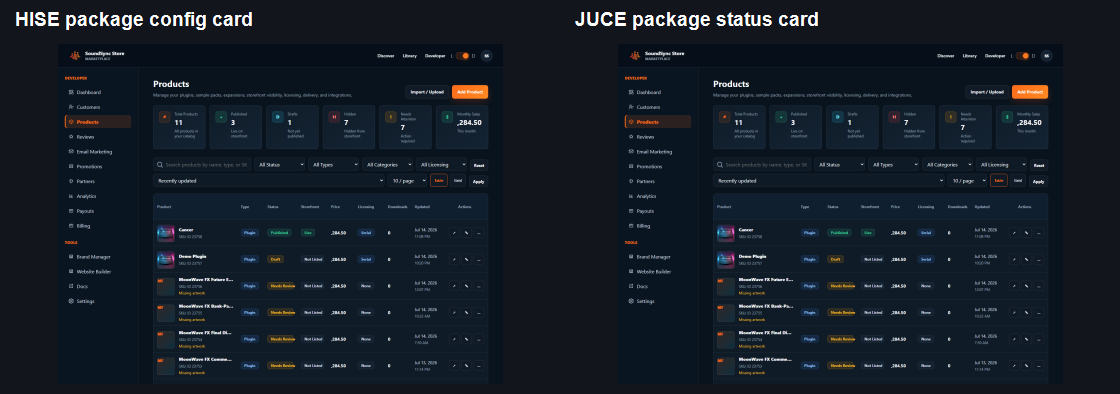Viewport: 1120px width, 394px height.
Task: Open more-actions menu for Cancer row, HISE card
Action: click(478, 233)
